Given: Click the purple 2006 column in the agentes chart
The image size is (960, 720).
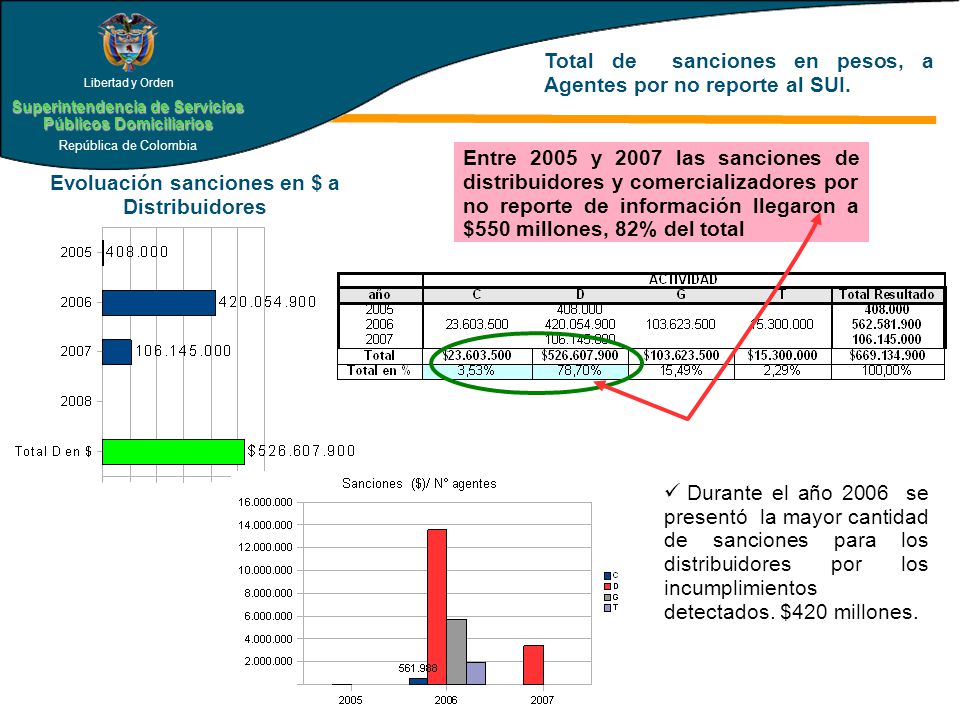Looking at the screenshot, I should point(476,673).
